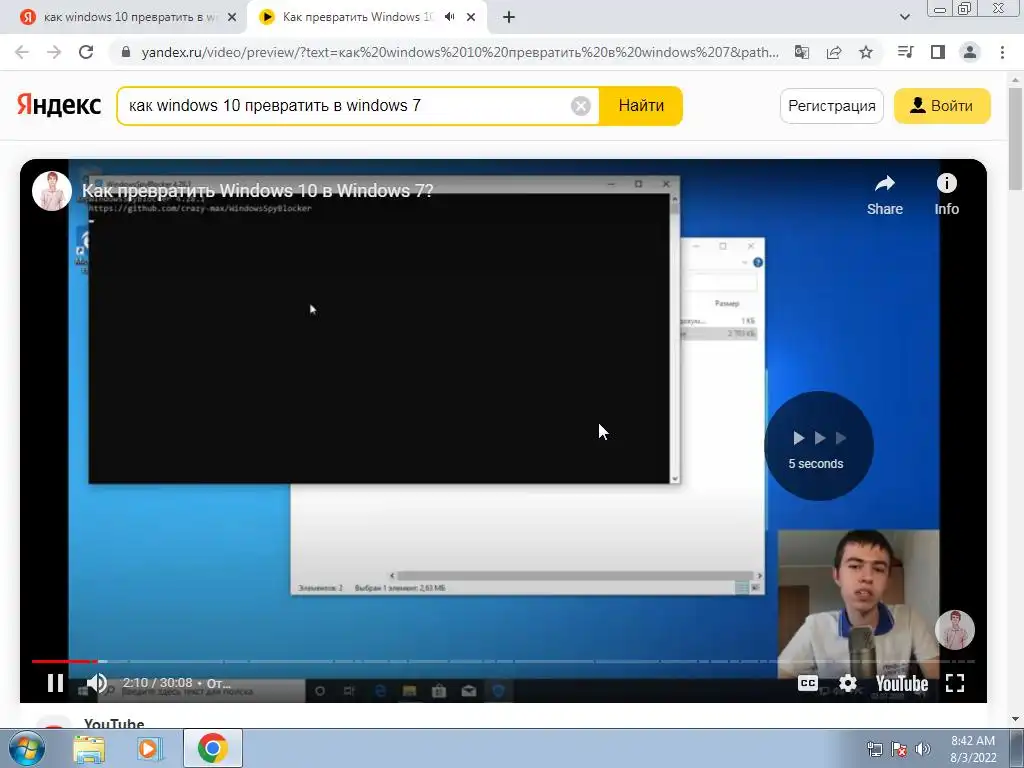The image size is (1024, 768).
Task: View site information lock icon
Action: pos(126,52)
